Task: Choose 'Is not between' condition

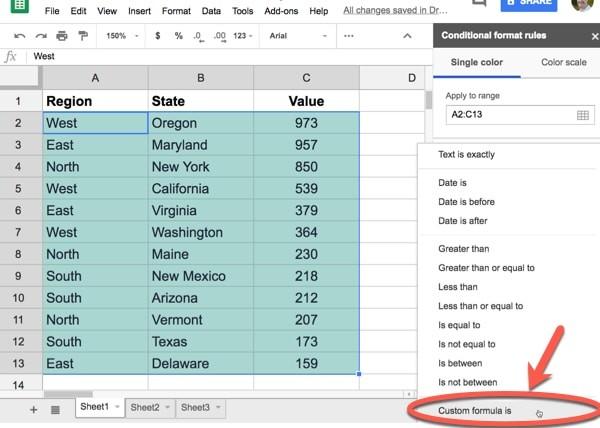Action: click(468, 382)
